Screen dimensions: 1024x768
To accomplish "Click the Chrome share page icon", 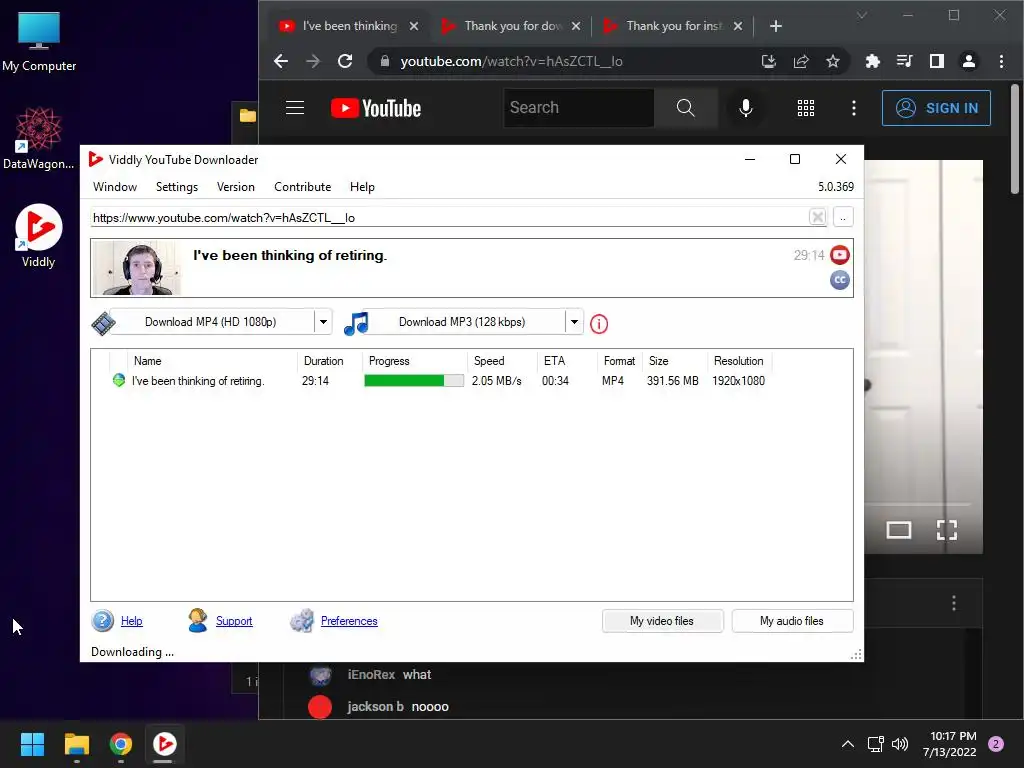I will pyautogui.click(x=801, y=61).
